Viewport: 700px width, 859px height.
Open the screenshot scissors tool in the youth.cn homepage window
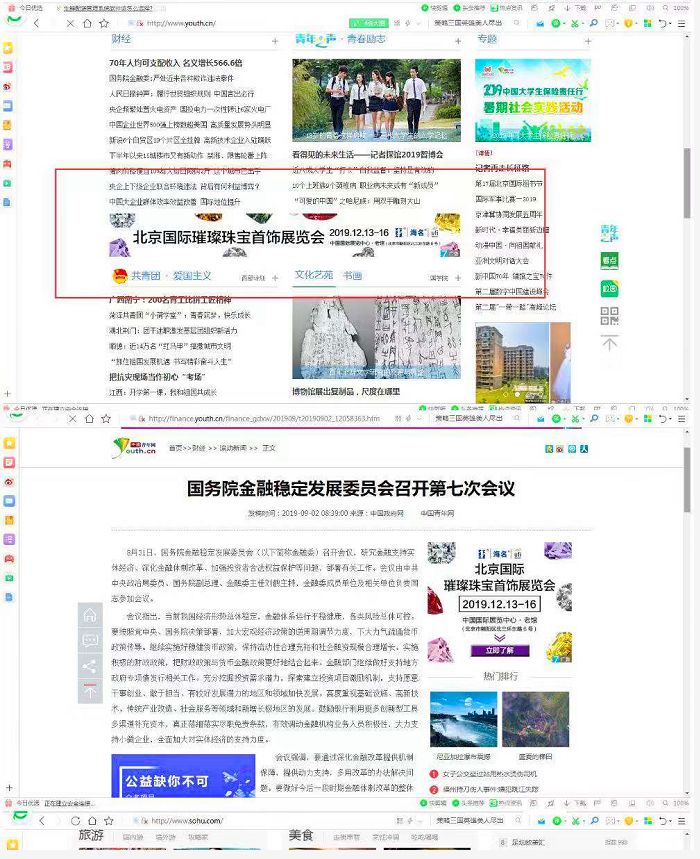pyautogui.click(x=575, y=24)
